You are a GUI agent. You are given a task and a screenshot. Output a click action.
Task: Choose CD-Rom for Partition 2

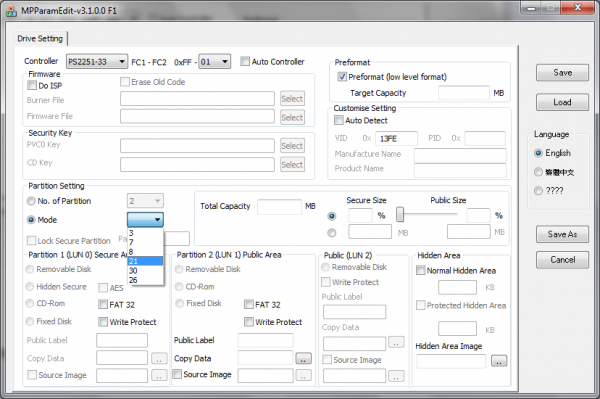click(179, 287)
